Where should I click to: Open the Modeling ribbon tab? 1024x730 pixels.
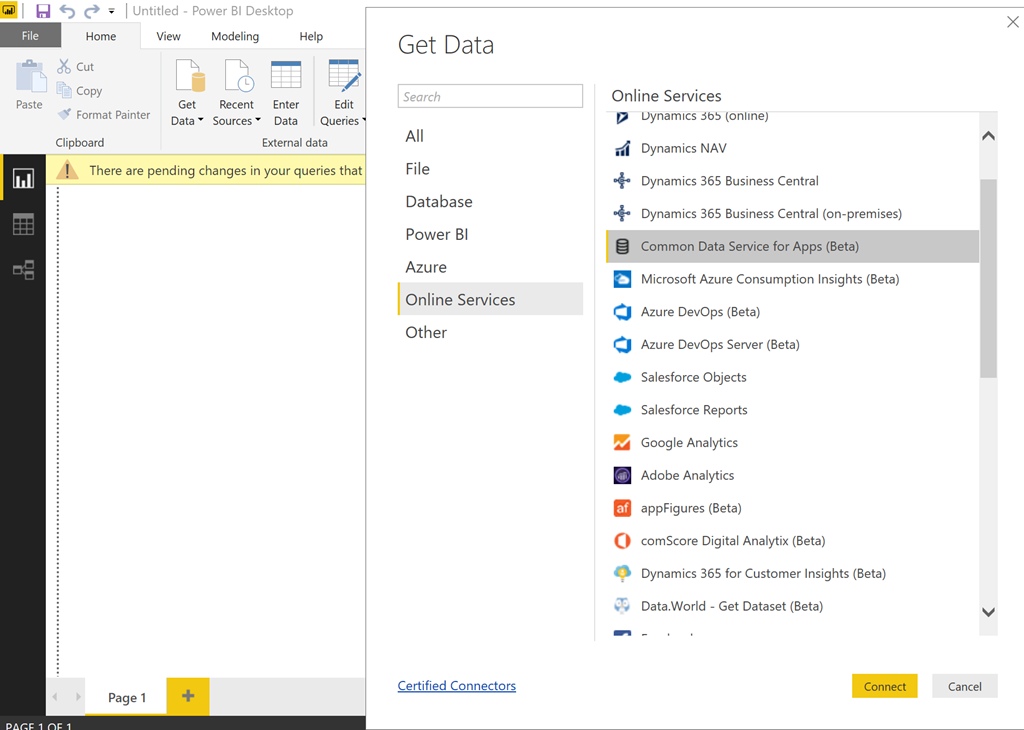point(235,36)
